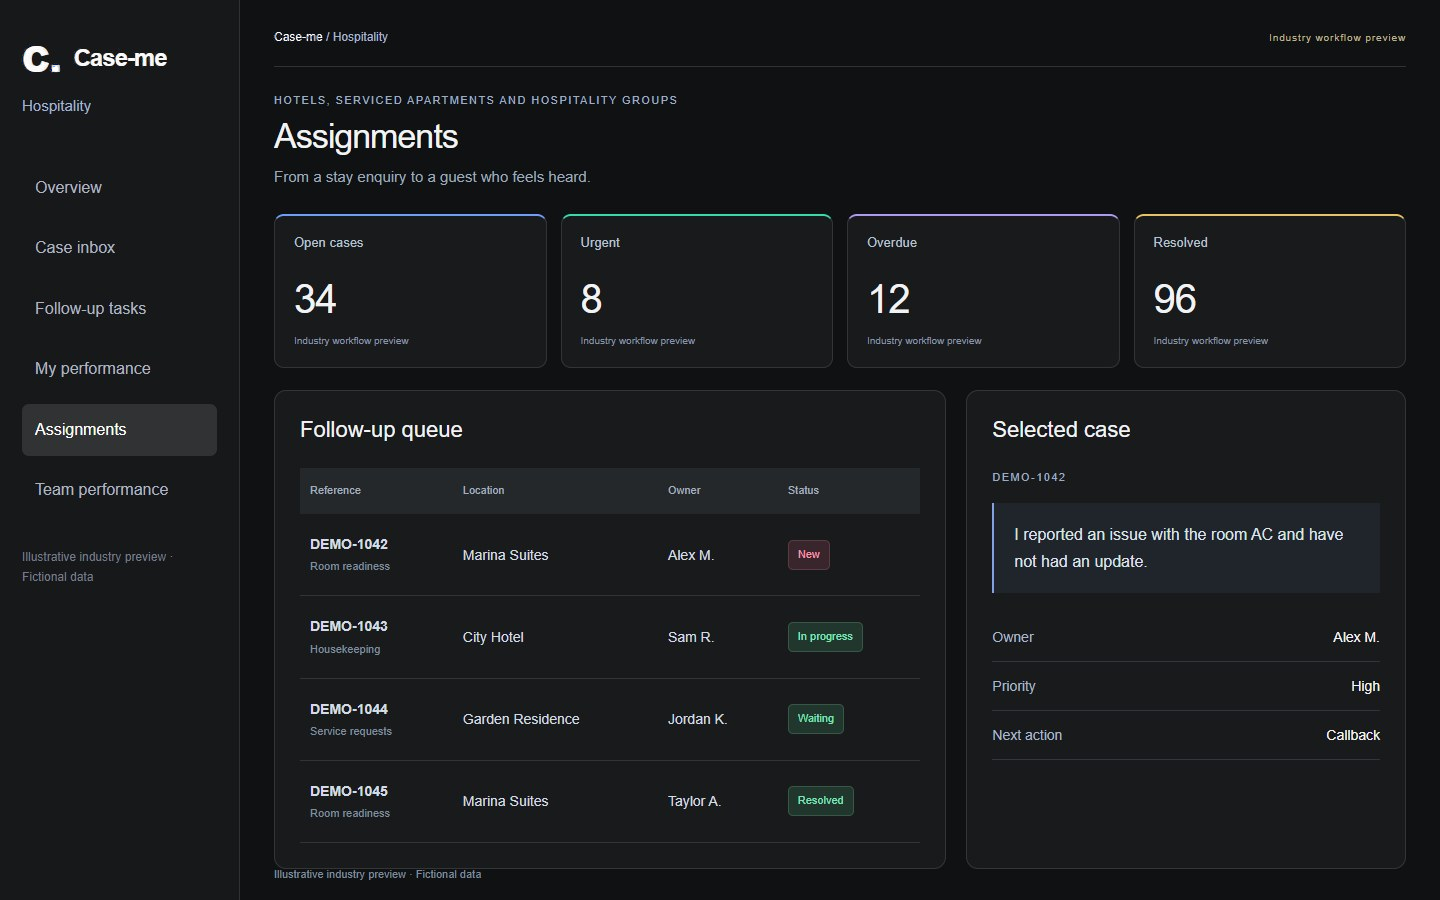This screenshot has width=1440, height=900.
Task: Open Follow-up tasks in sidebar
Action: click(119, 309)
